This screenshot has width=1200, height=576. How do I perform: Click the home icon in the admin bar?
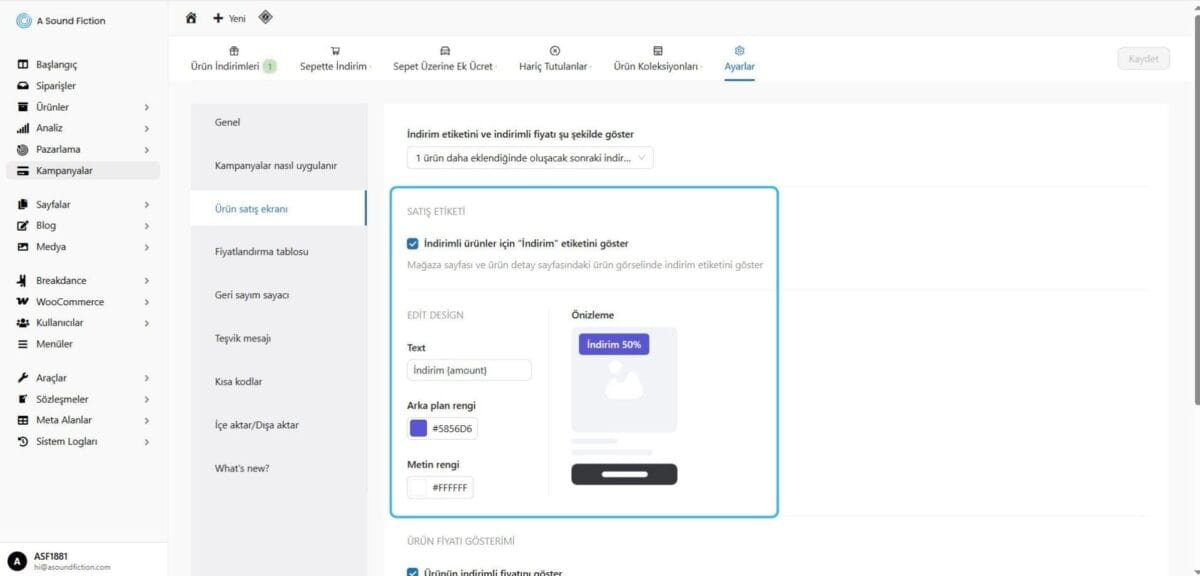pyautogui.click(x=190, y=17)
